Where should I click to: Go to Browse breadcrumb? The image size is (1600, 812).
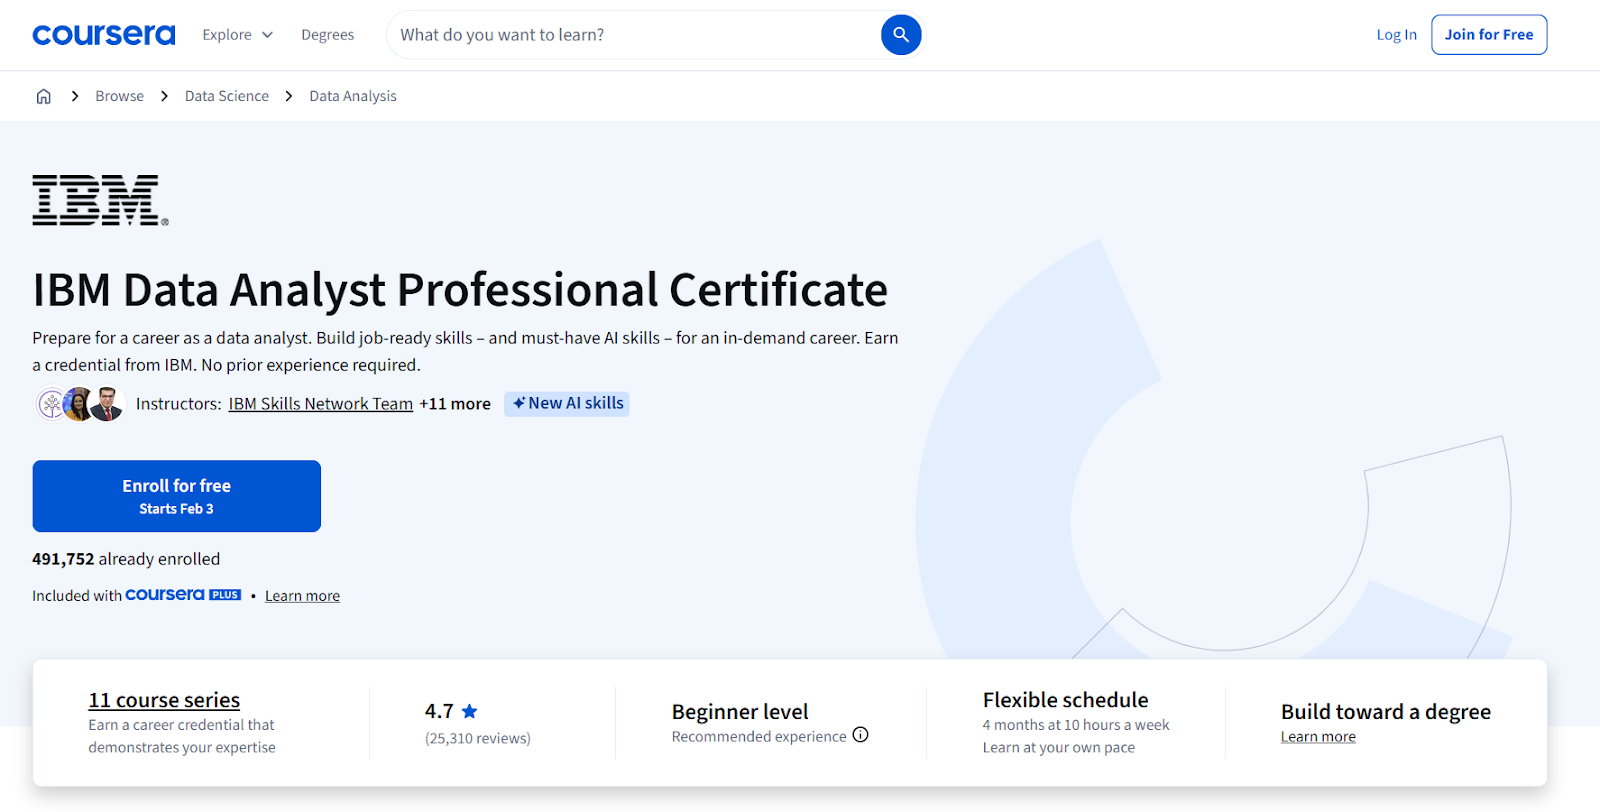coord(120,96)
